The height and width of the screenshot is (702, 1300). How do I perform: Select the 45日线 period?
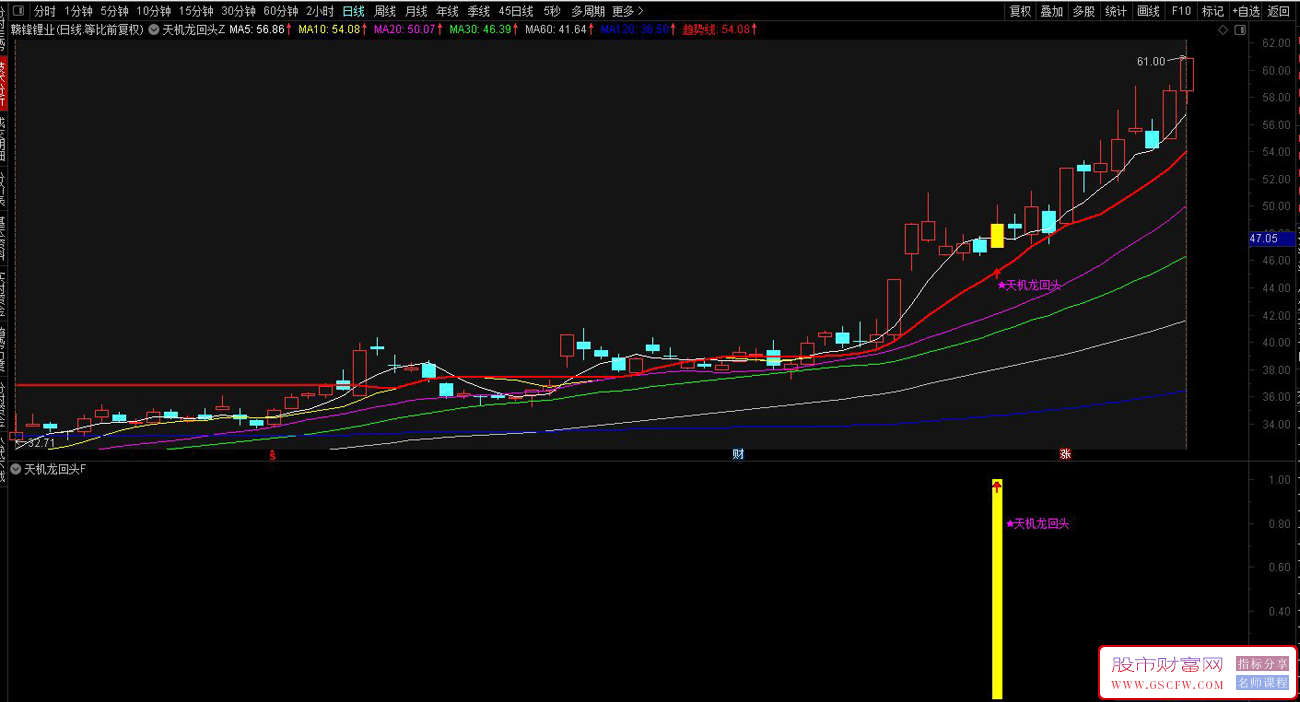click(x=516, y=11)
